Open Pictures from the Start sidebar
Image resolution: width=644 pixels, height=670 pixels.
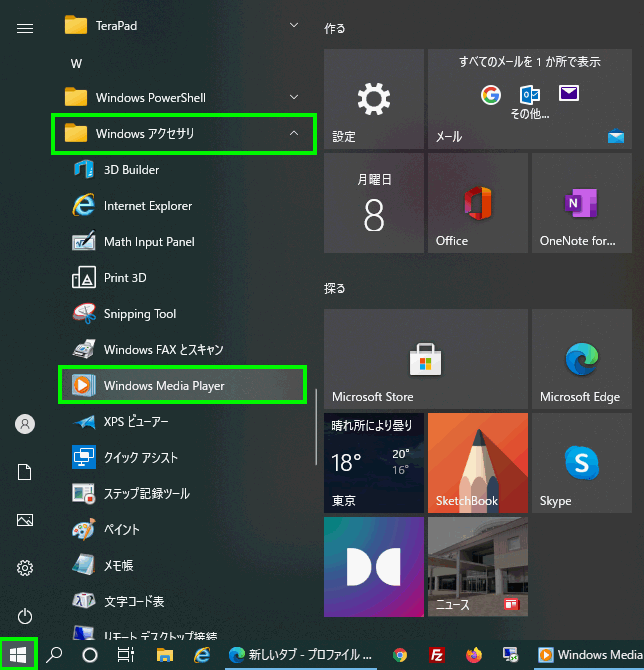(x=25, y=520)
